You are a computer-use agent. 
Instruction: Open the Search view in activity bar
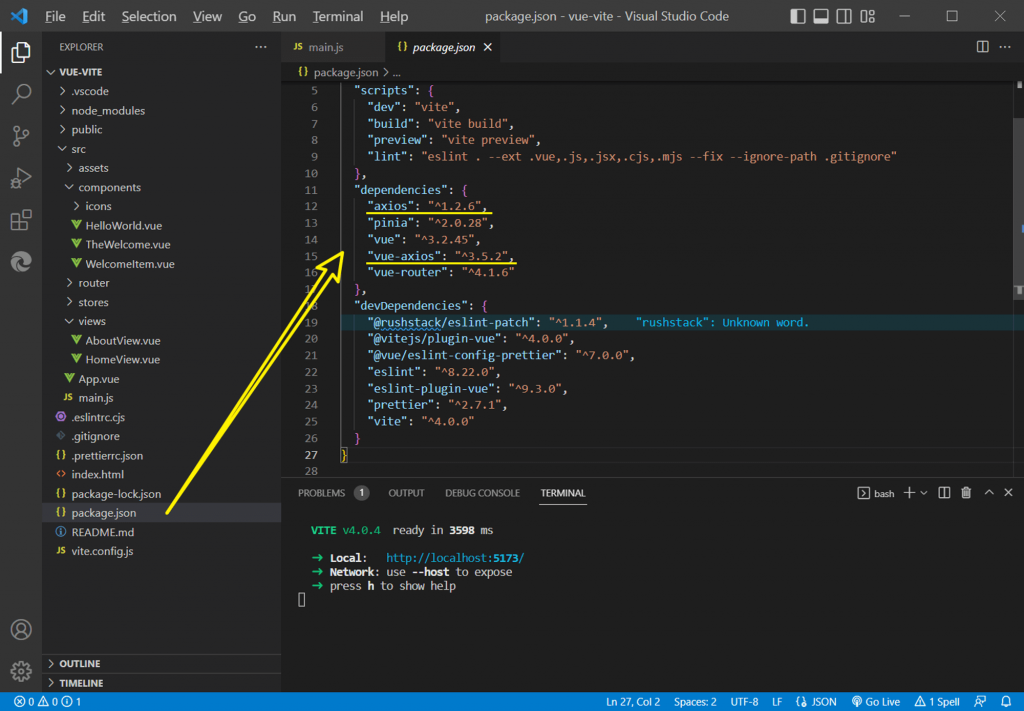click(x=20, y=95)
